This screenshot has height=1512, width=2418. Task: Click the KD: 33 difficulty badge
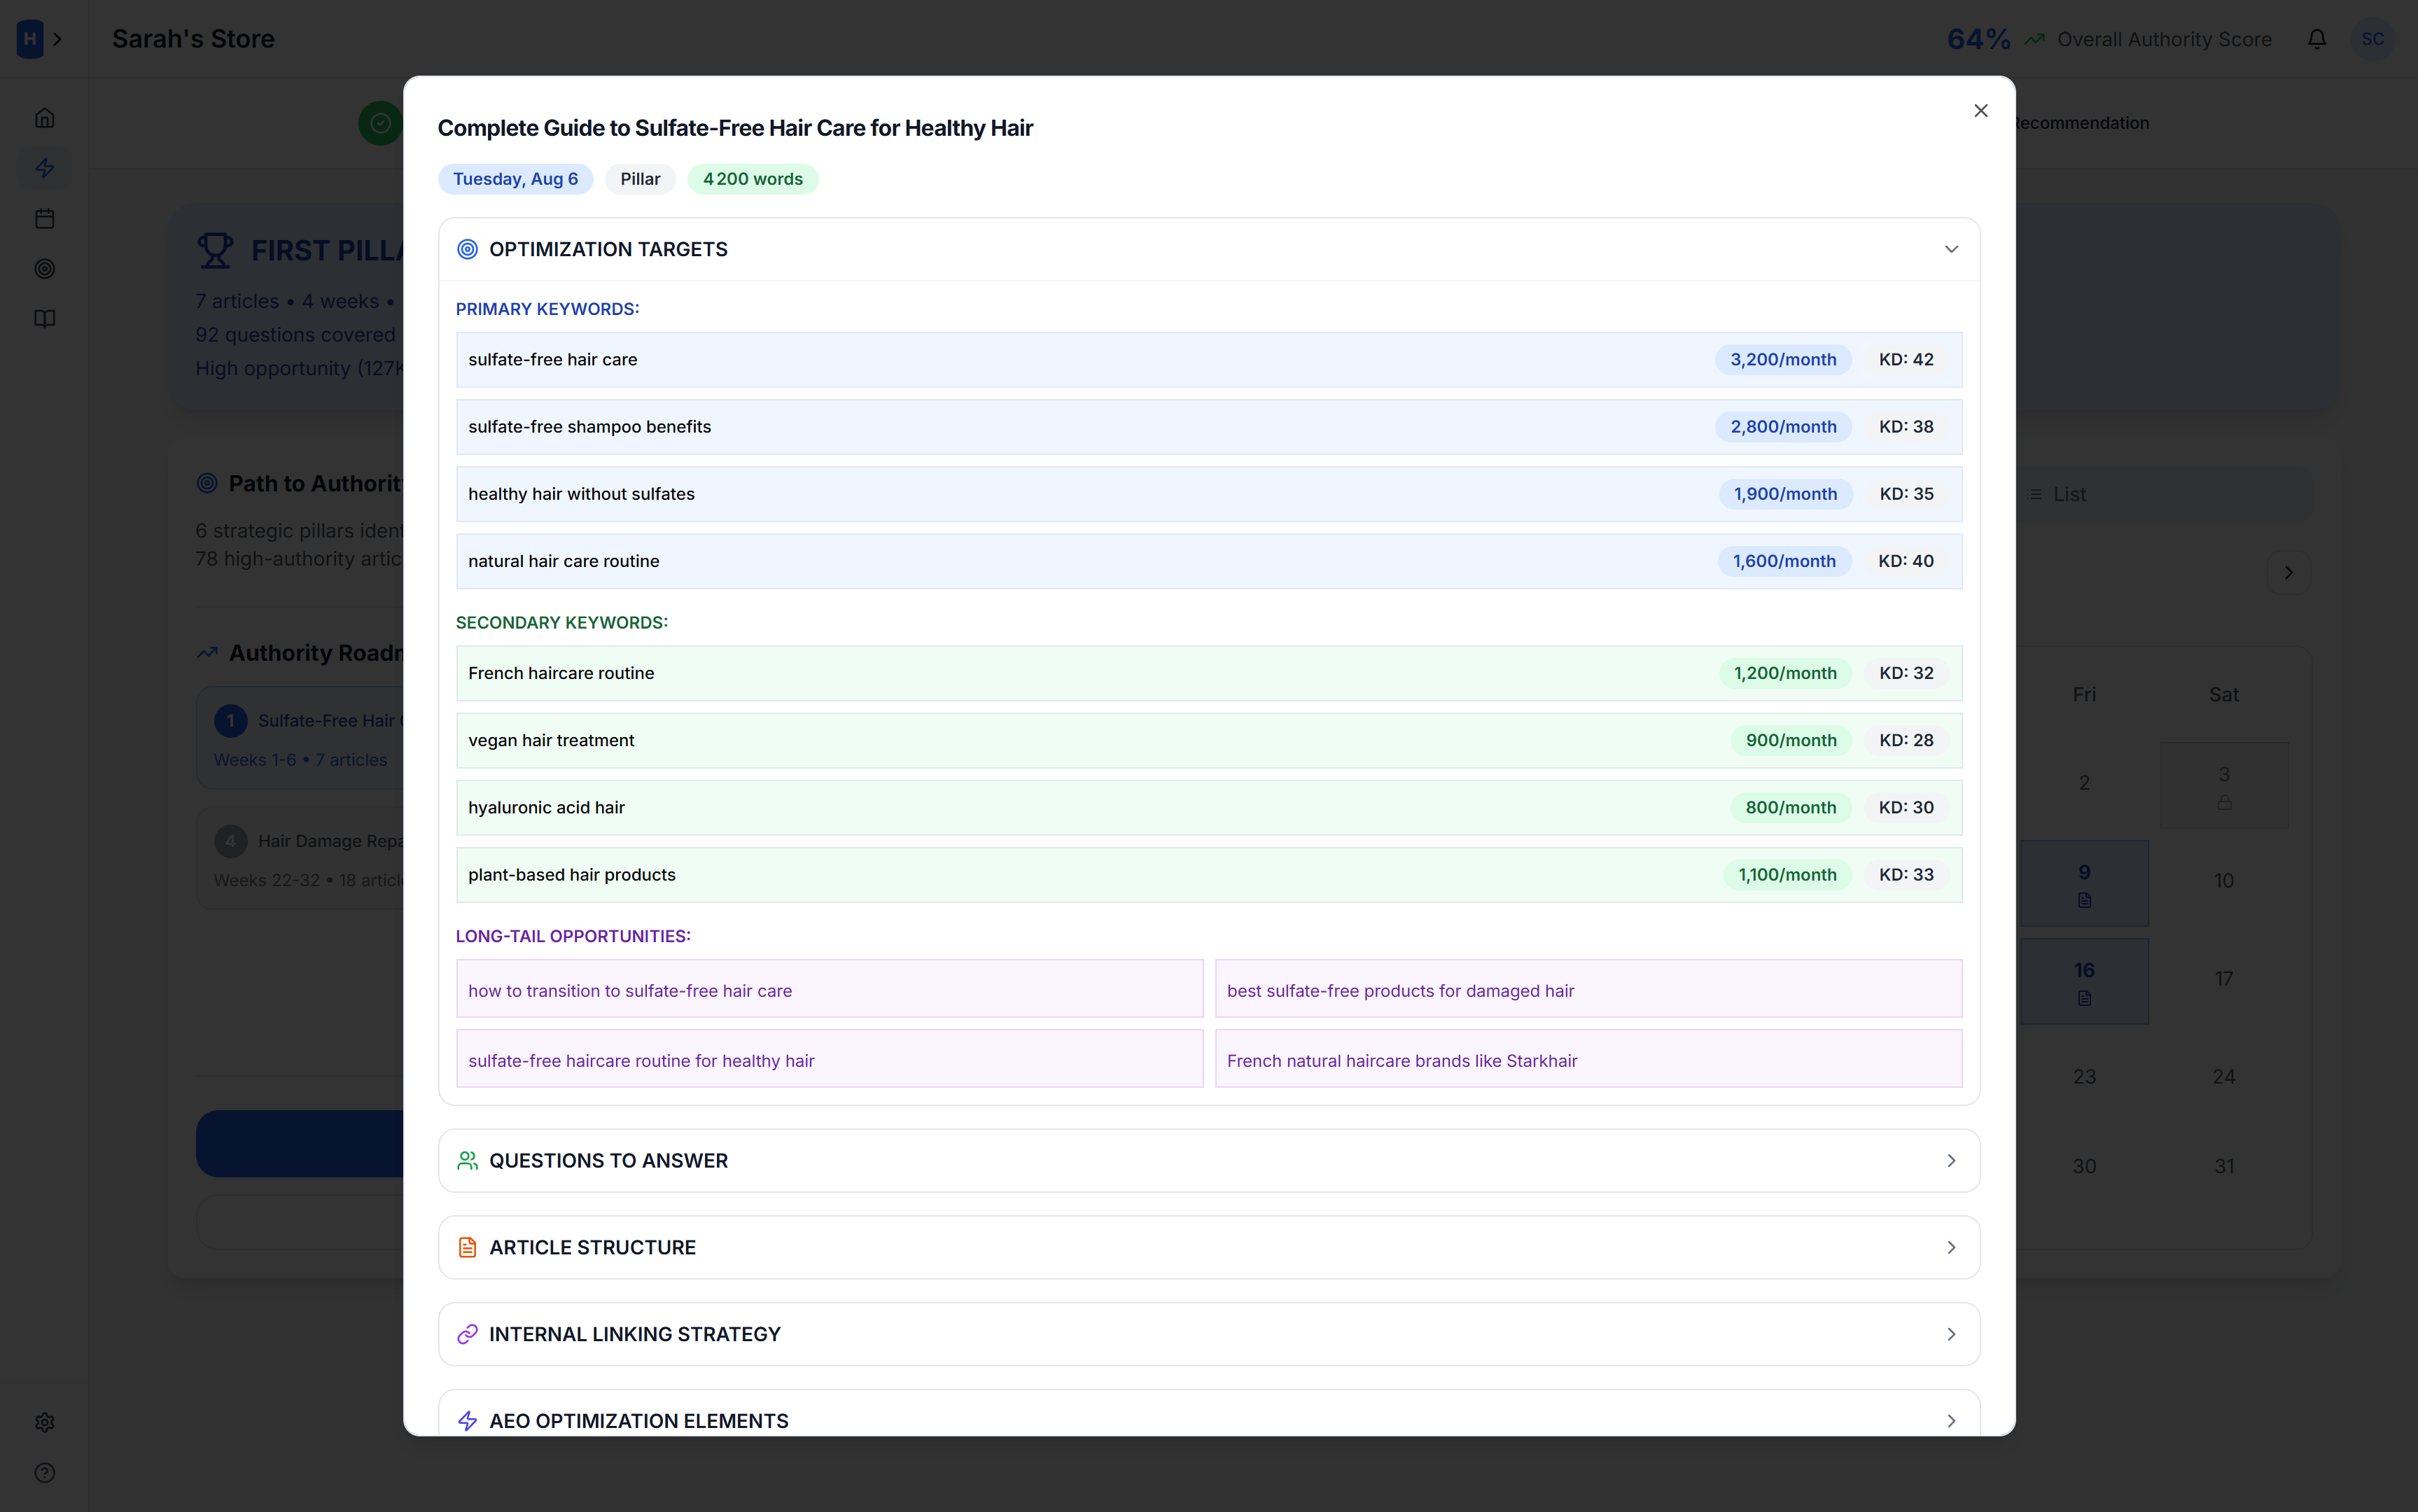[x=1906, y=875]
